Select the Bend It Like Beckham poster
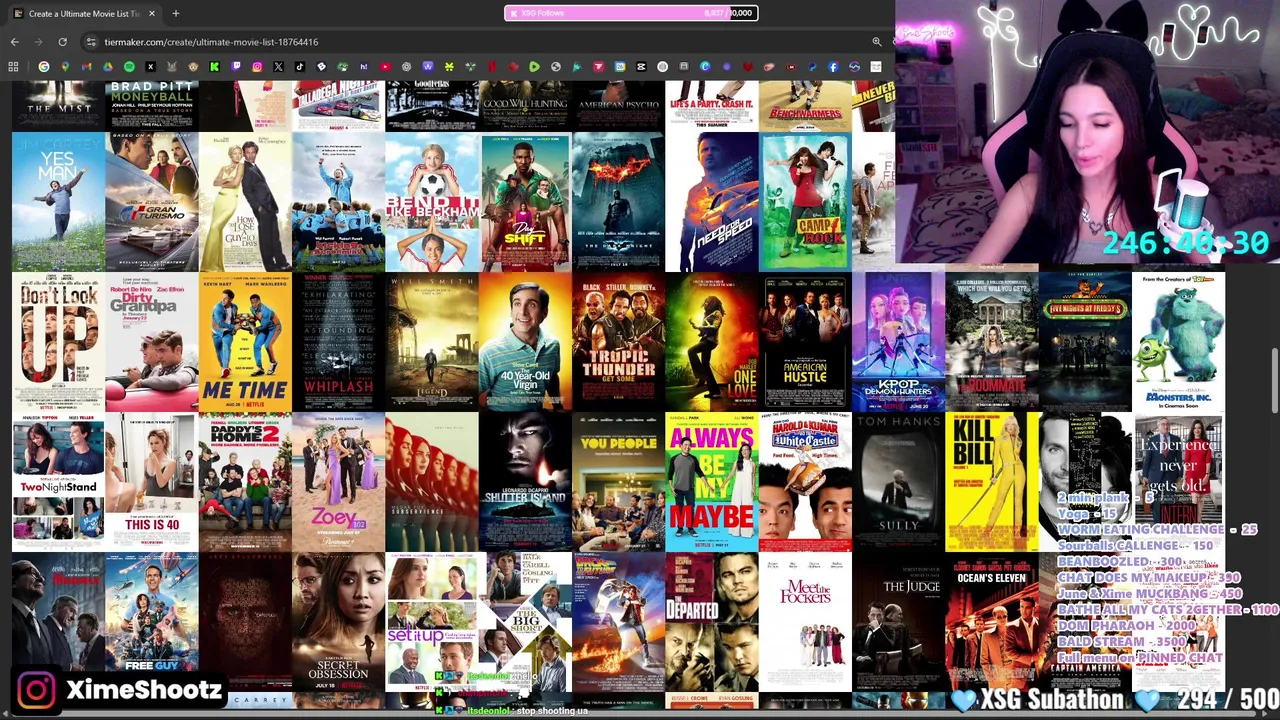 tap(431, 202)
